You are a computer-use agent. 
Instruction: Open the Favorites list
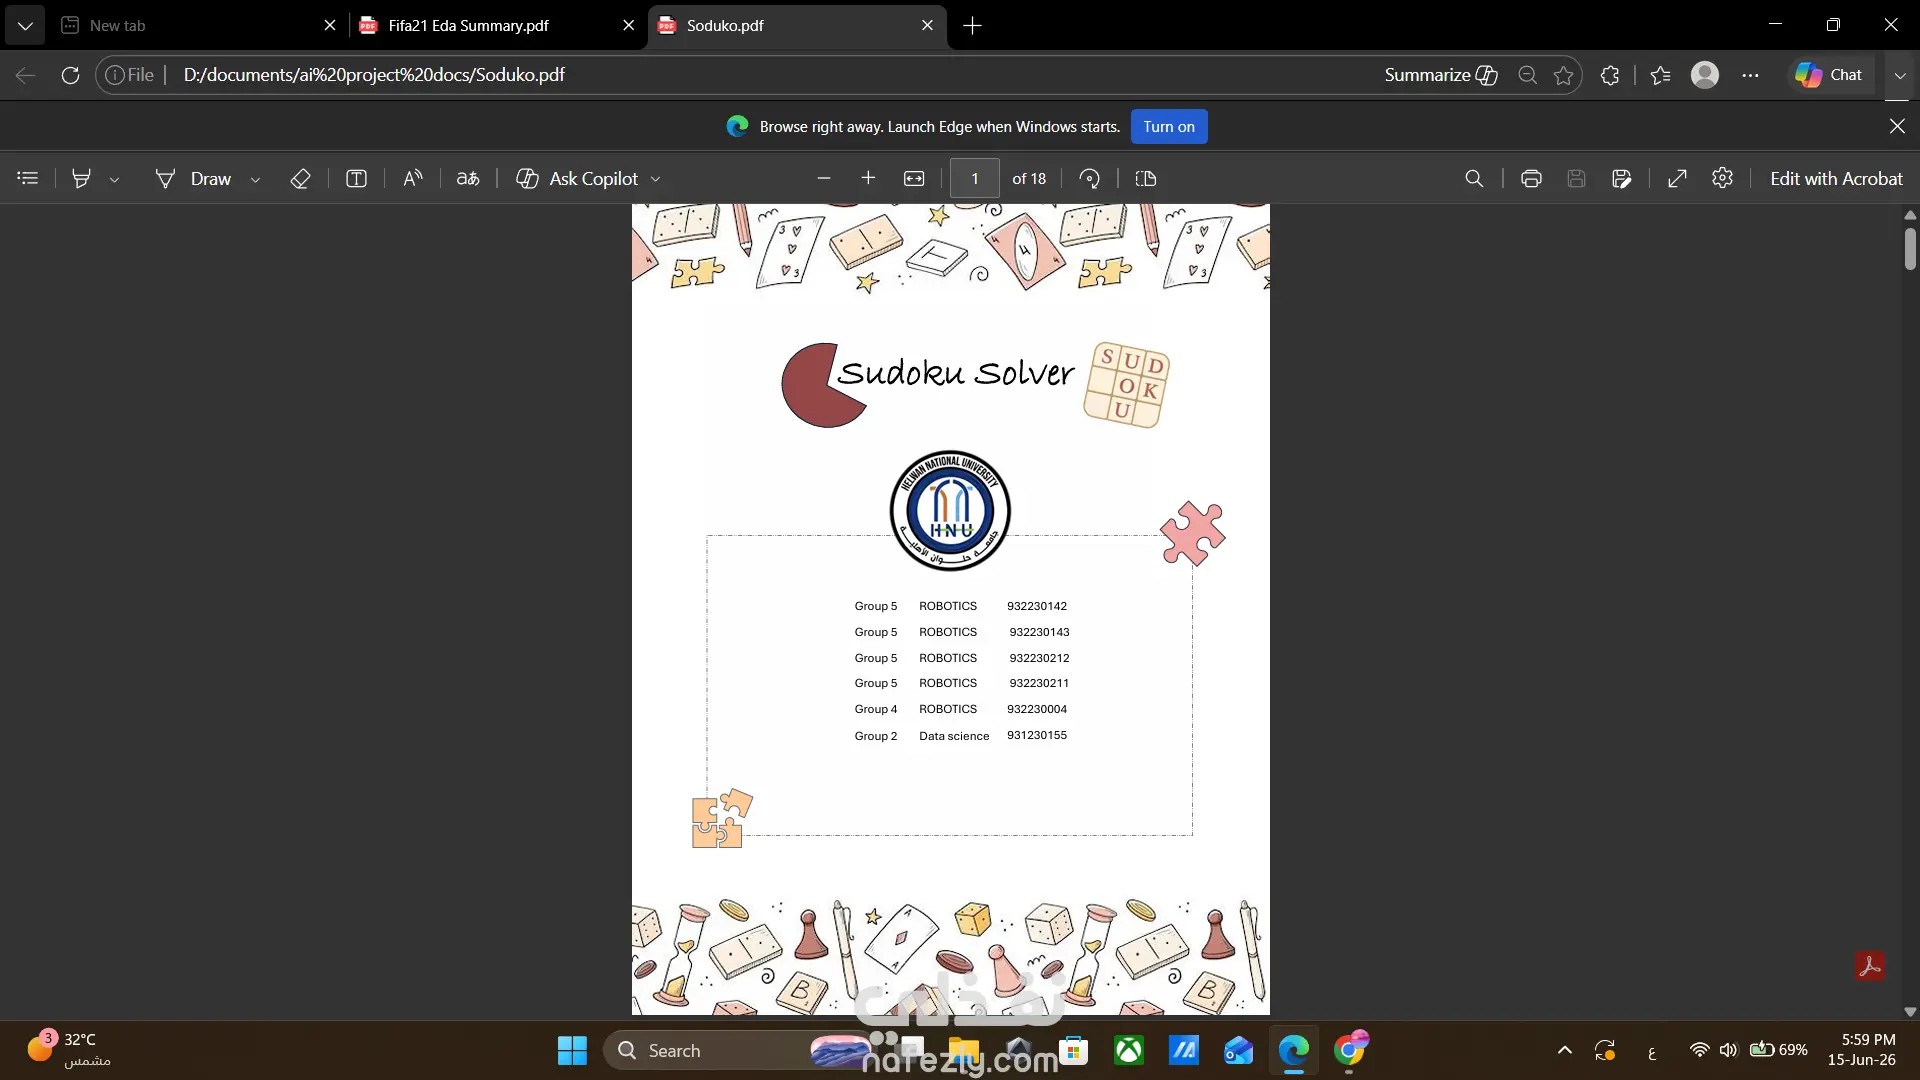[1661, 75]
